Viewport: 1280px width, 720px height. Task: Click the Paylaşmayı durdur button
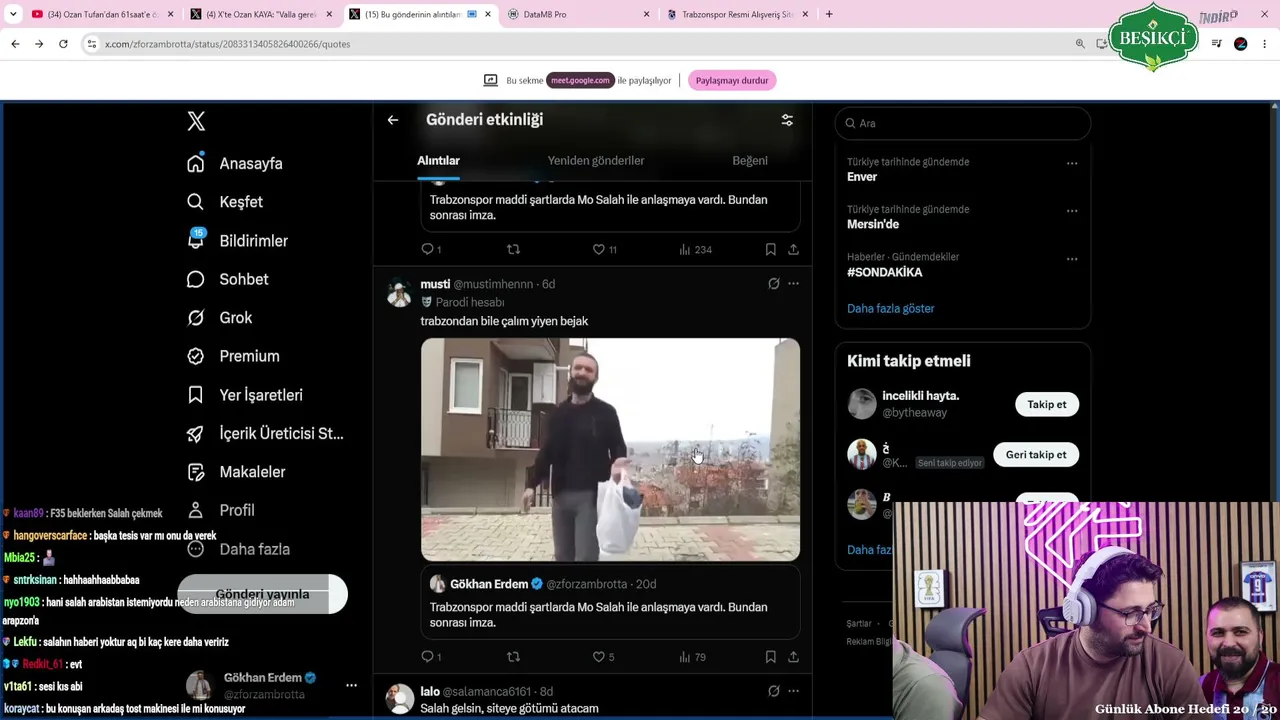point(732,80)
